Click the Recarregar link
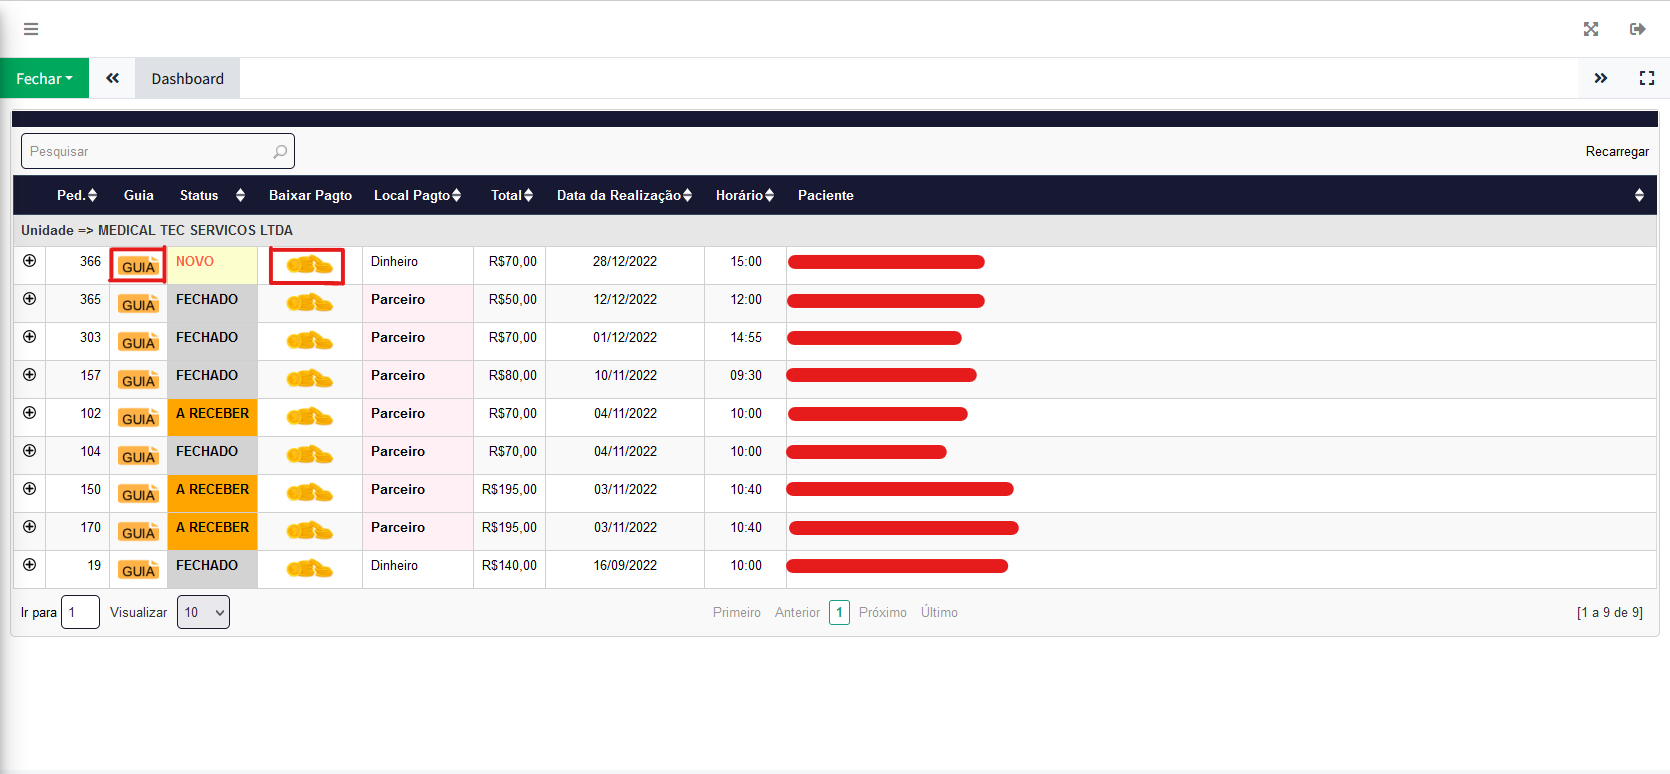Viewport: 1670px width, 774px height. [1616, 151]
